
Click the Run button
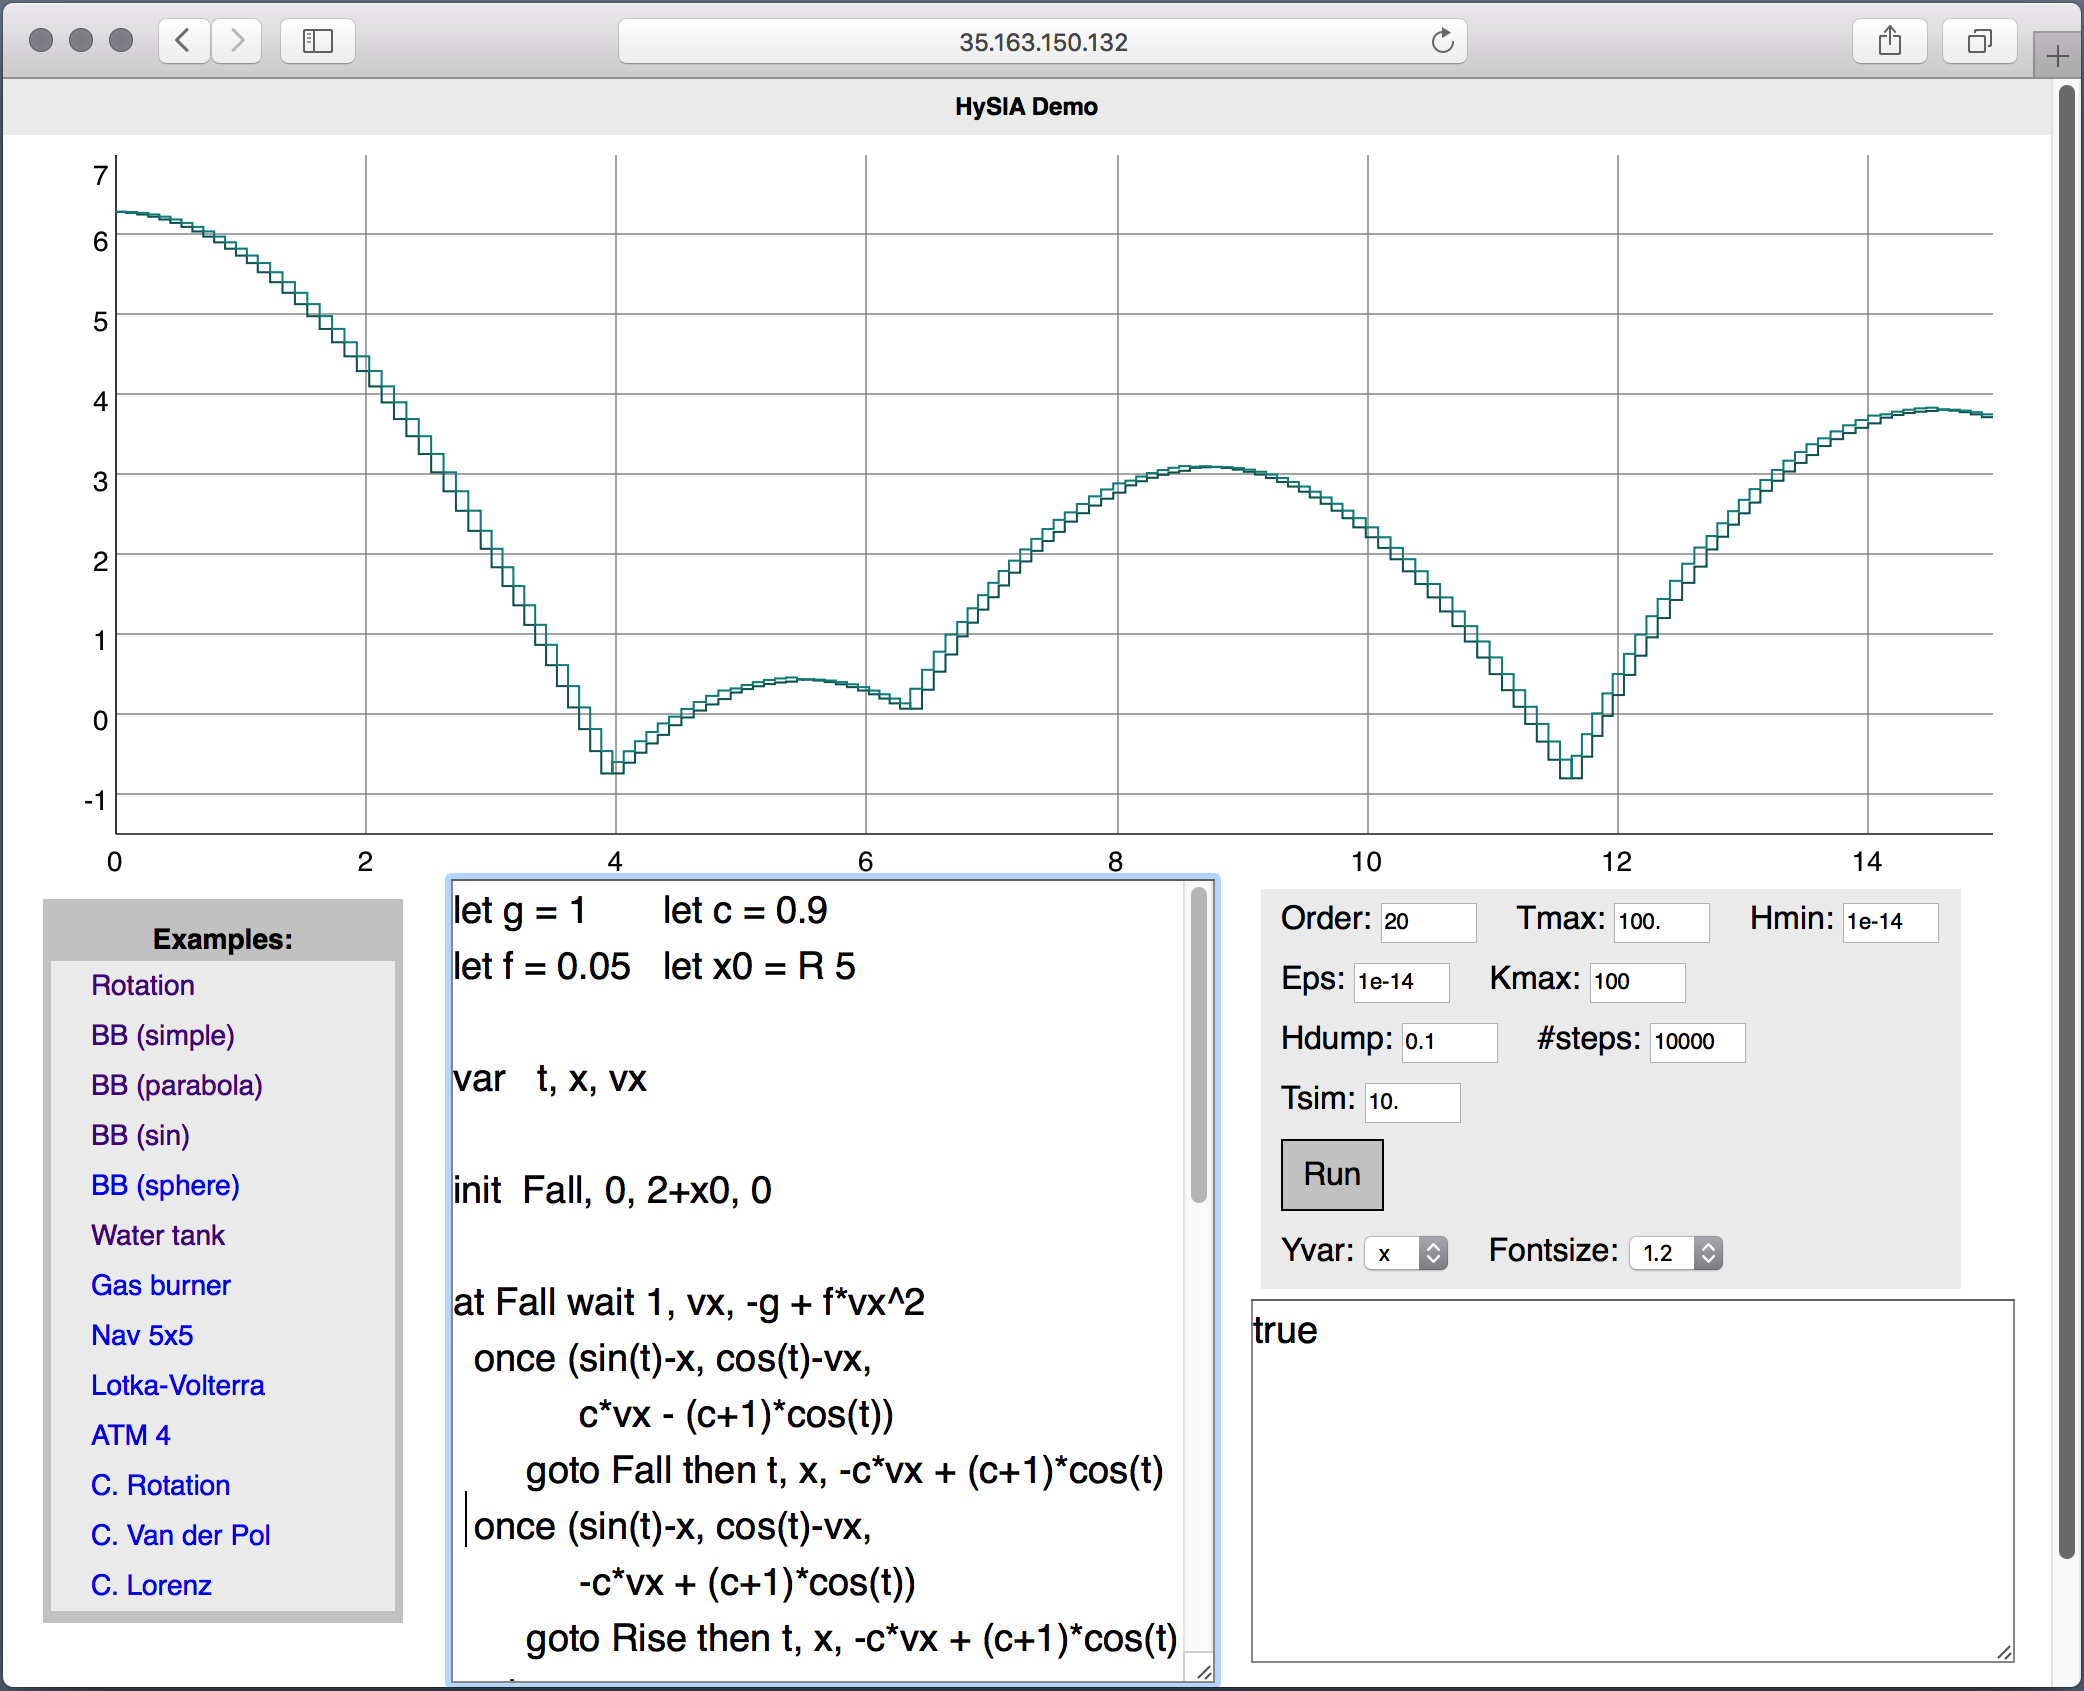[1332, 1174]
